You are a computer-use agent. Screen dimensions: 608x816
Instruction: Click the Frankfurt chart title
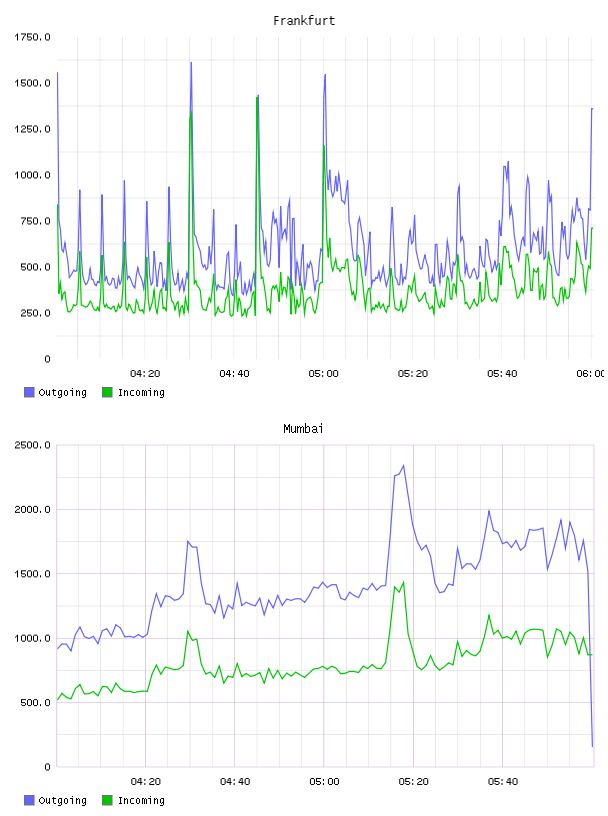tap(304, 21)
